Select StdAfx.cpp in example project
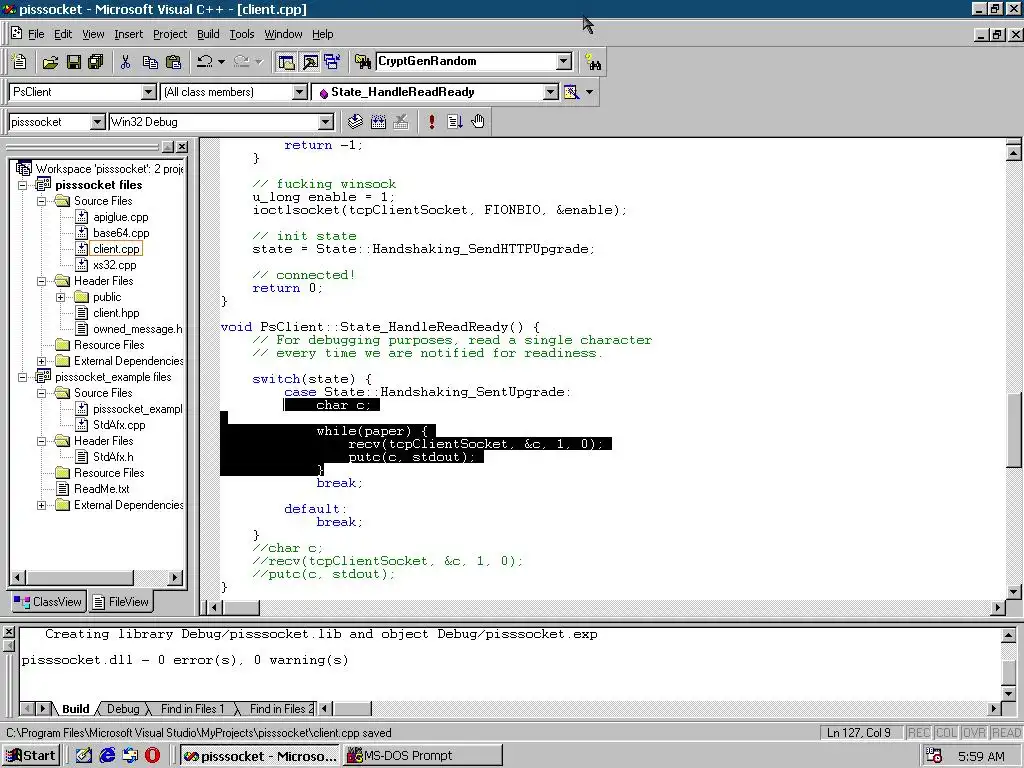This screenshot has width=1024, height=768. [x=119, y=425]
